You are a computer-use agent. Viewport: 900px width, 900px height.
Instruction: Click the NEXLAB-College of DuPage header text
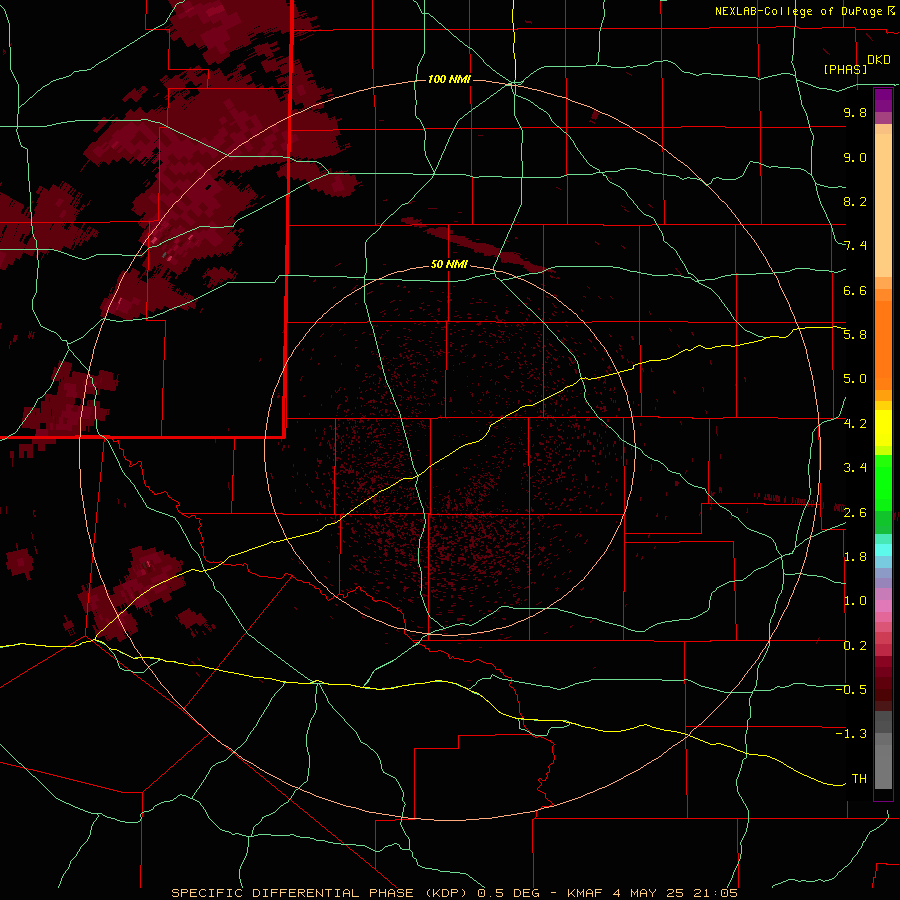[x=798, y=11]
